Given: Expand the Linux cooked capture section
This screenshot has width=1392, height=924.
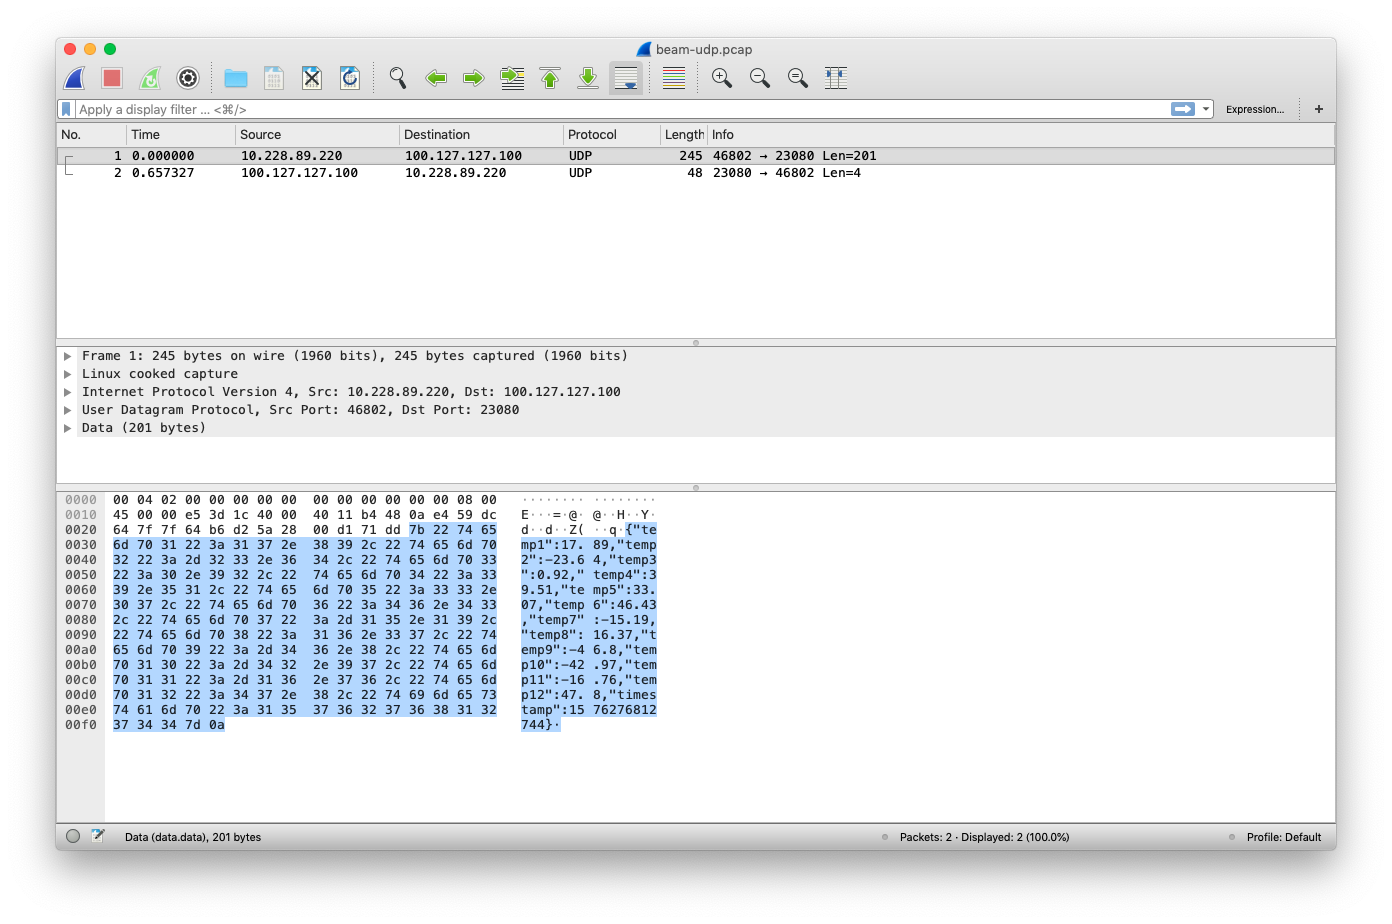Looking at the screenshot, I should (x=68, y=374).
